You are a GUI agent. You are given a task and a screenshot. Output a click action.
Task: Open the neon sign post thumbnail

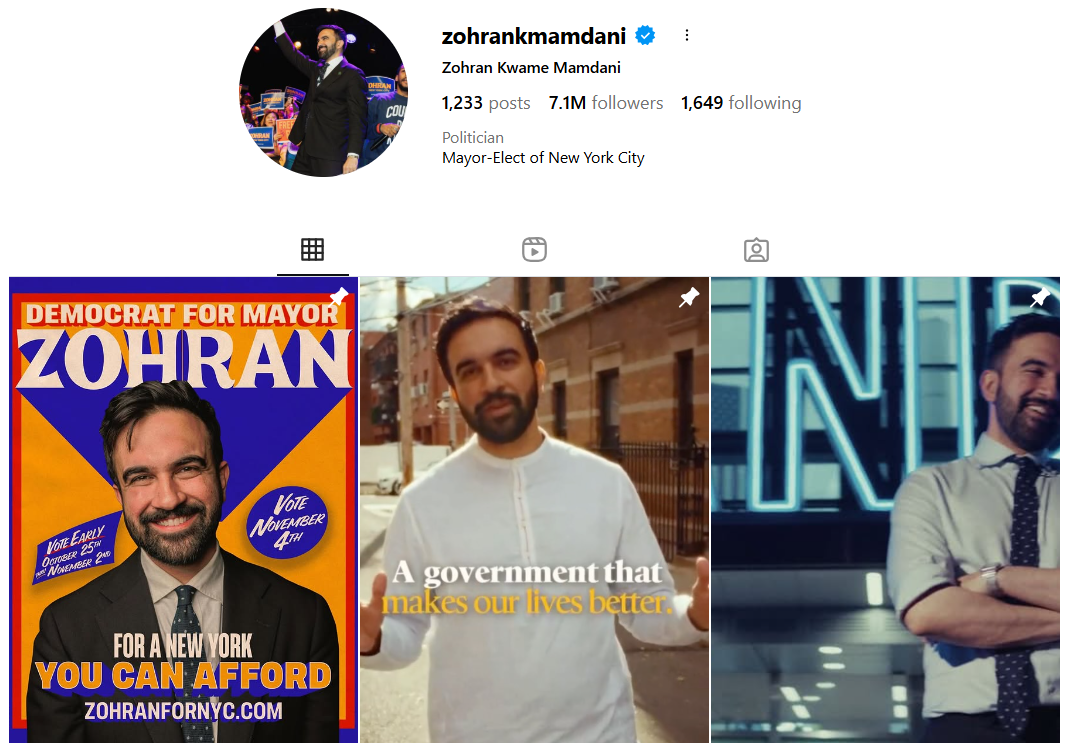885,510
